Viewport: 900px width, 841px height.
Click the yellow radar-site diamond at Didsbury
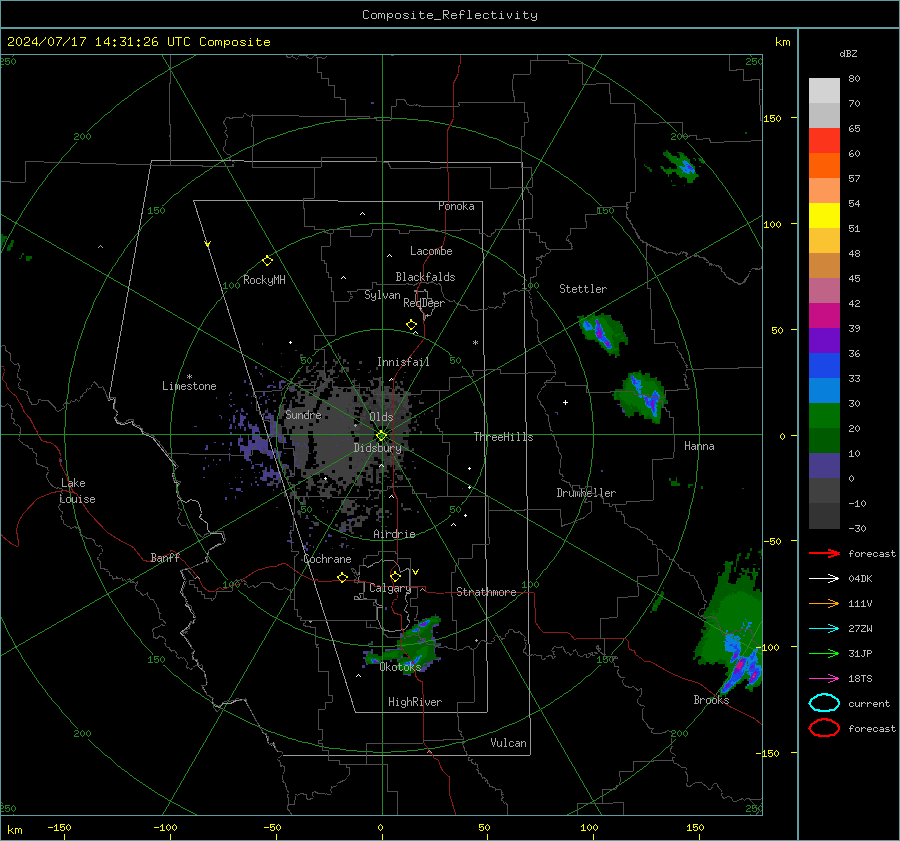click(x=381, y=436)
